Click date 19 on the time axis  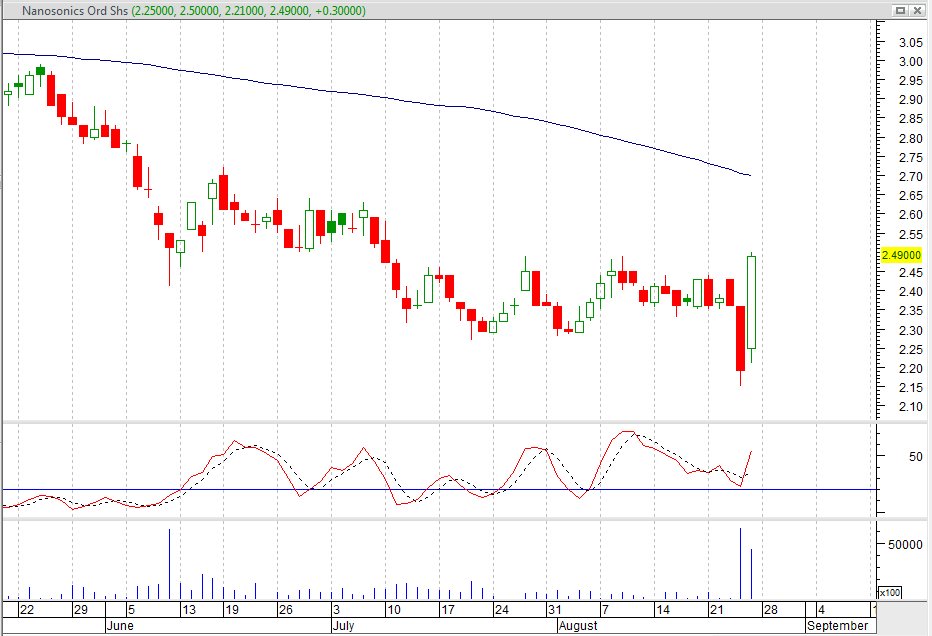click(232, 610)
